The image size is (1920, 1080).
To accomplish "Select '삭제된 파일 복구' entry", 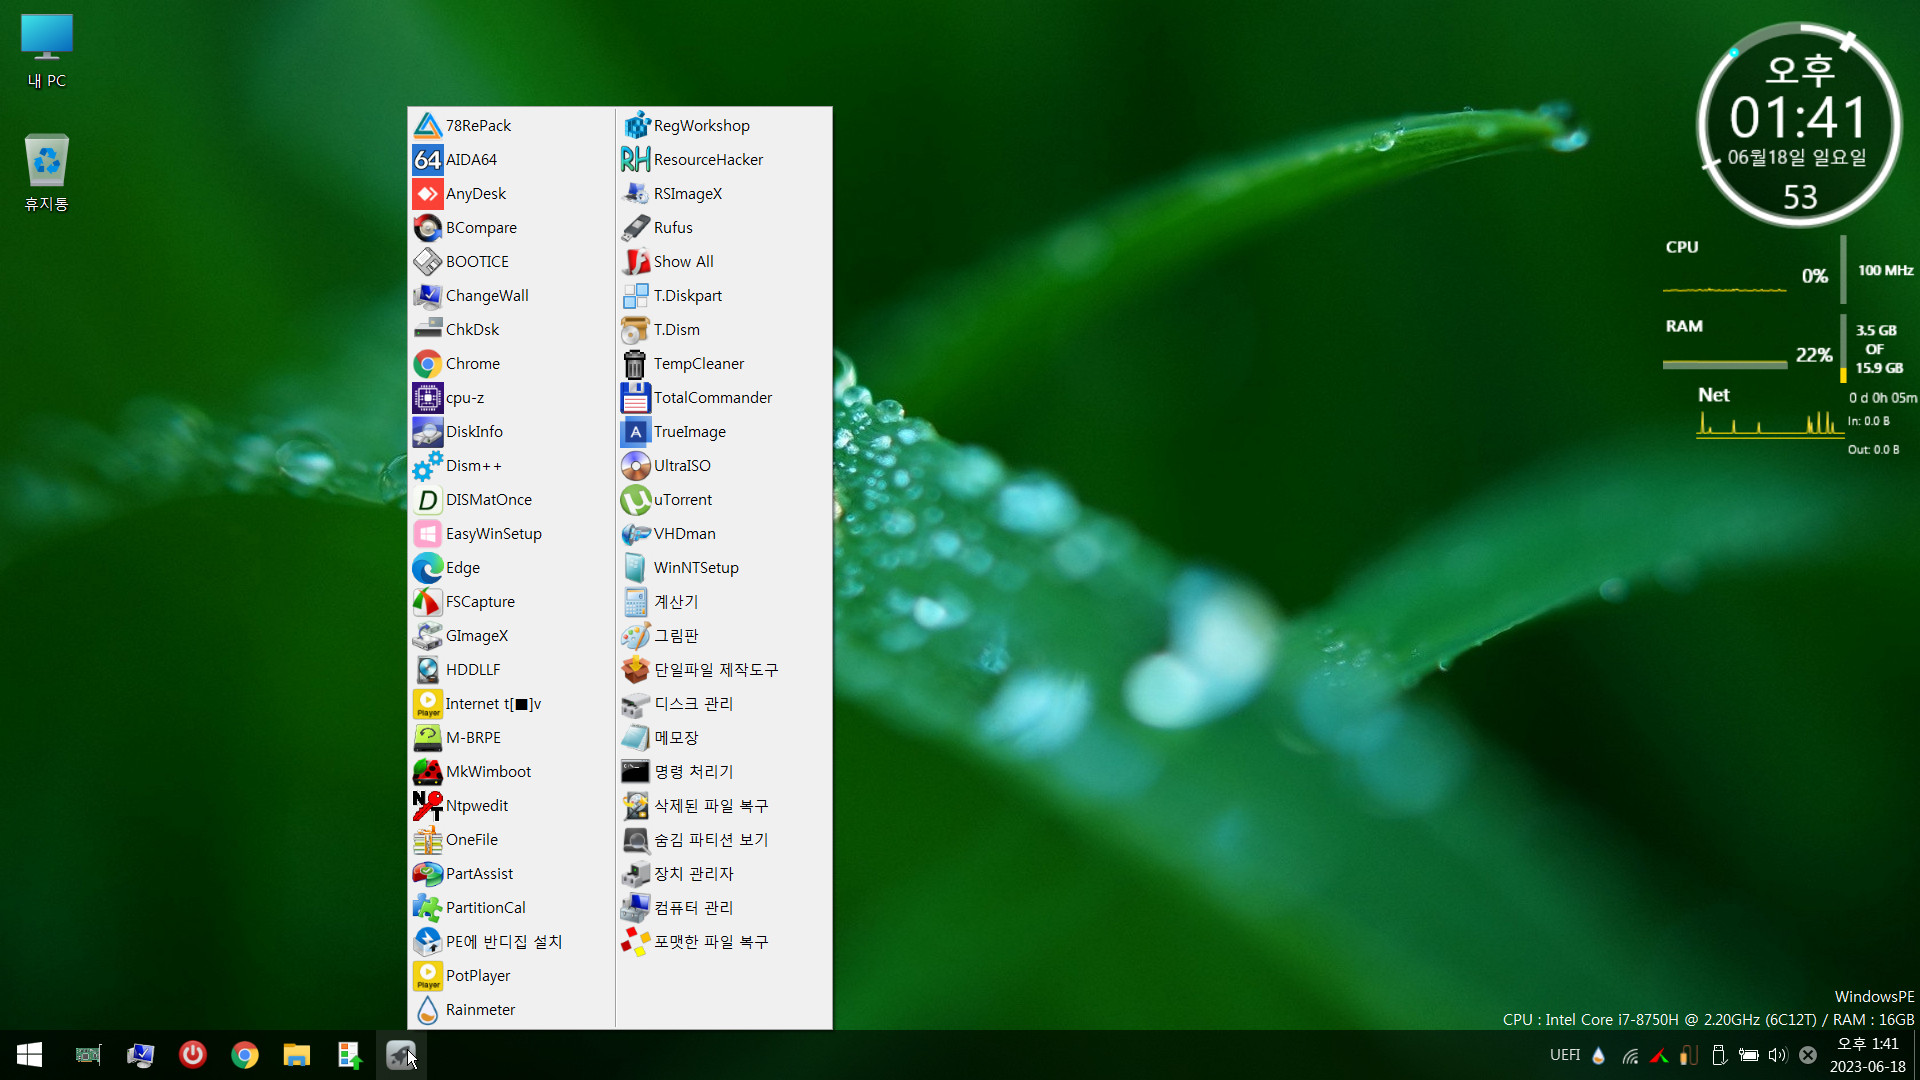I will (x=724, y=806).
